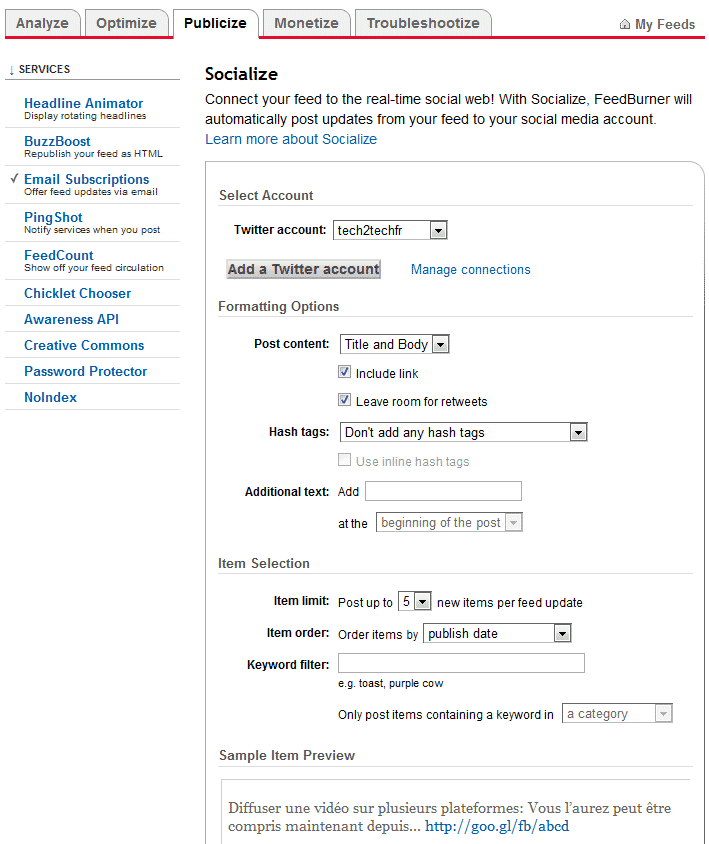Image resolution: width=709 pixels, height=844 pixels.
Task: Focus the Keyword filter text field
Action: coord(461,663)
